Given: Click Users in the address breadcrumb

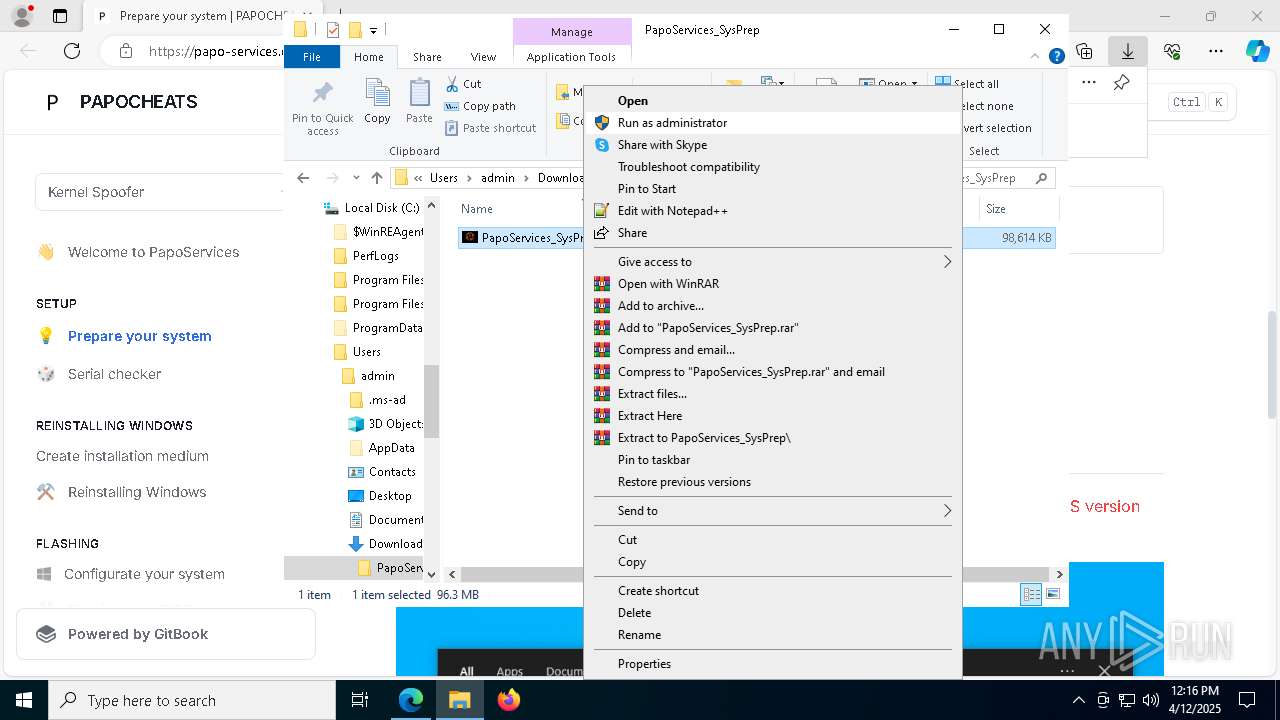Looking at the screenshot, I should 444,178.
